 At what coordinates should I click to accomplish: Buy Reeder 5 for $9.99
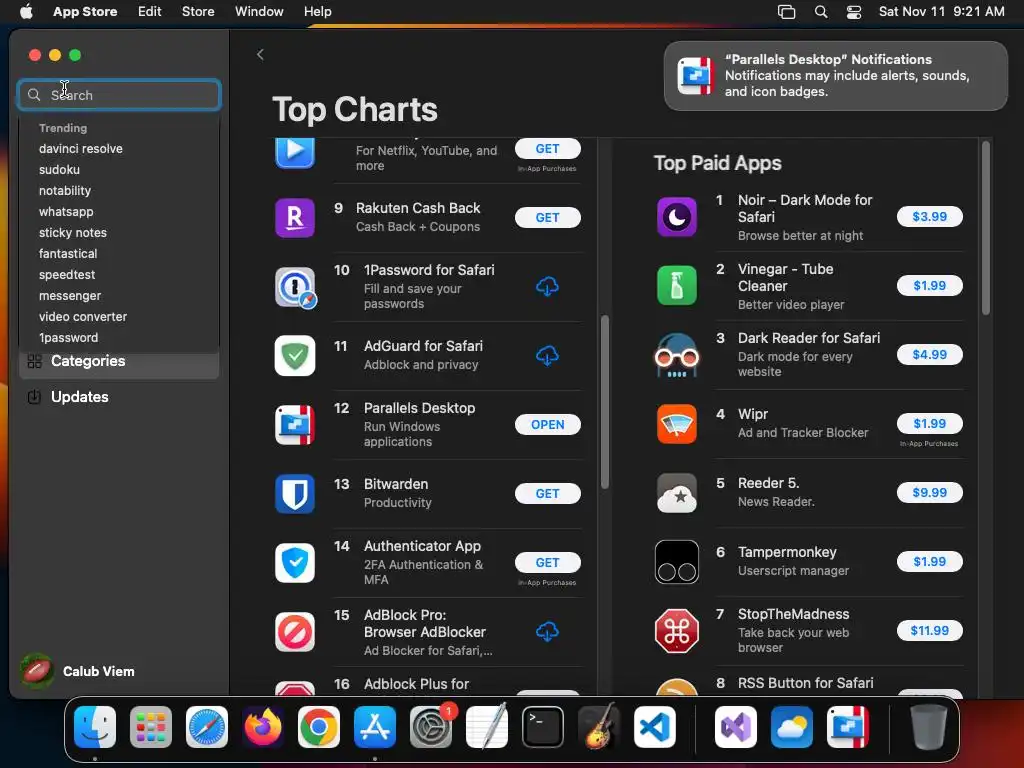[x=929, y=492]
